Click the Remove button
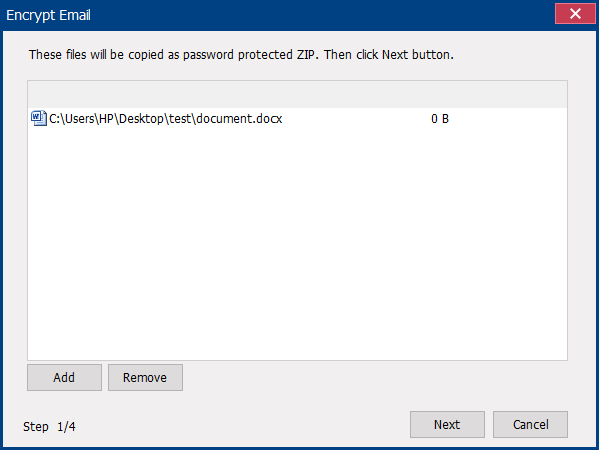Viewport: 599px width, 450px height. 145,377
